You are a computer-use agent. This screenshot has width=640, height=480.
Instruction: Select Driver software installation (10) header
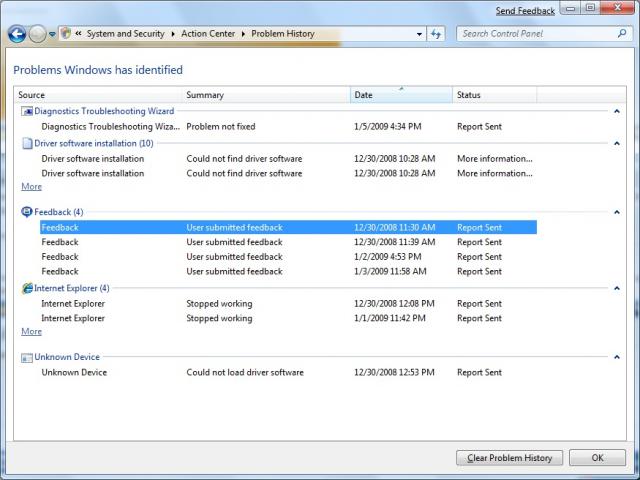tap(94, 143)
